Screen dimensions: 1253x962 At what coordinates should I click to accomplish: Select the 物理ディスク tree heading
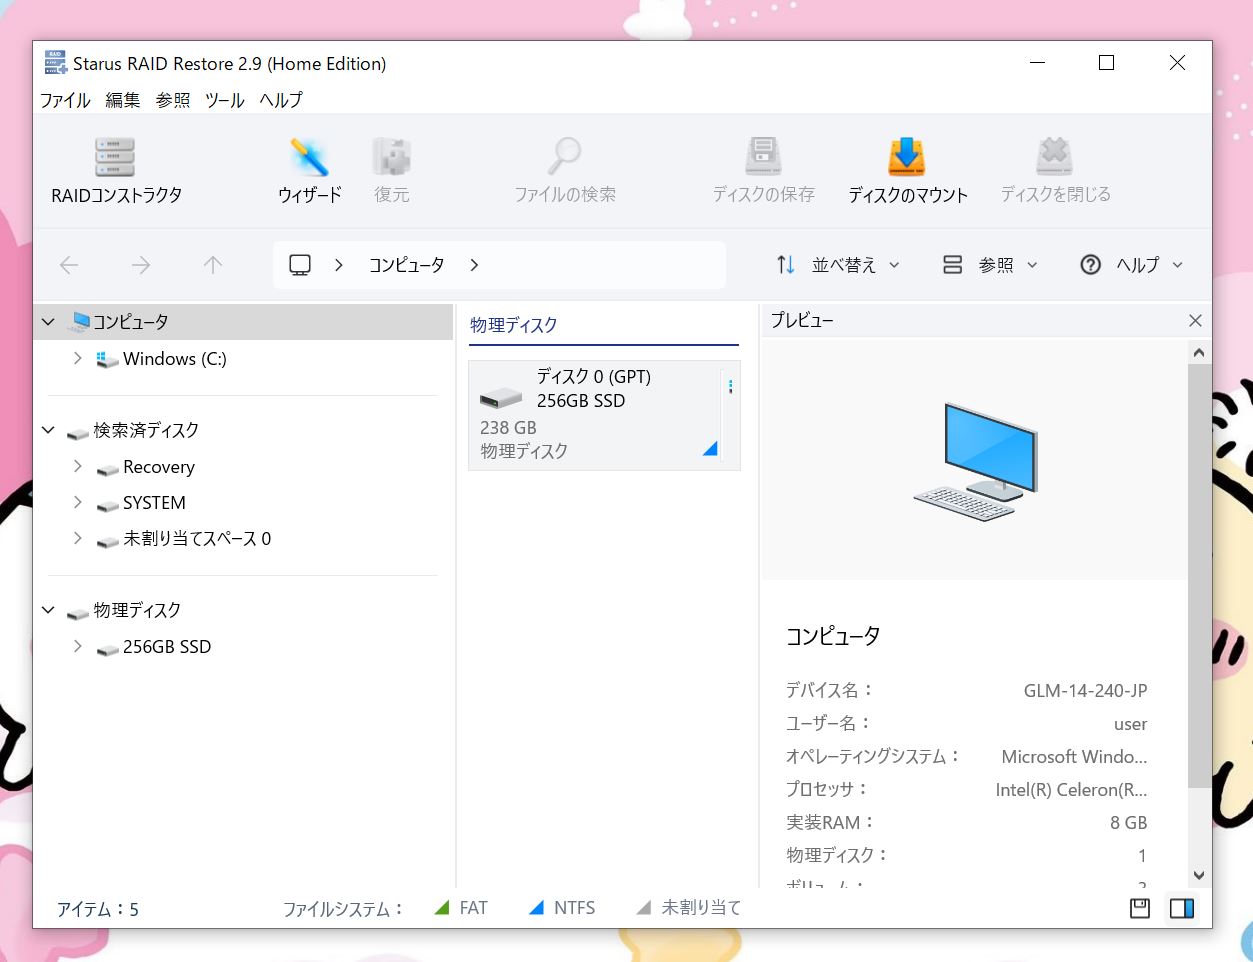point(137,610)
